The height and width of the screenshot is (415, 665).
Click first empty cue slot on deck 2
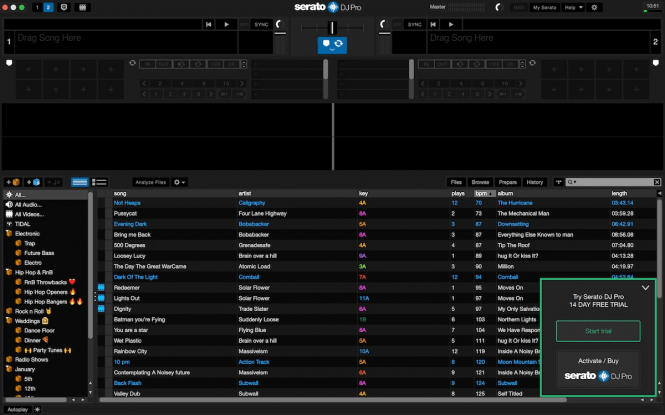tap(554, 69)
